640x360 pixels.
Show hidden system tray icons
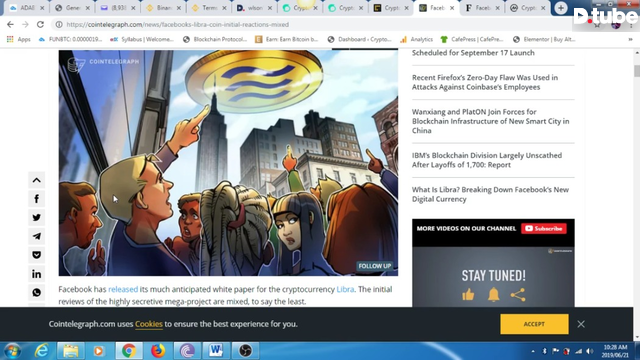(x=533, y=351)
